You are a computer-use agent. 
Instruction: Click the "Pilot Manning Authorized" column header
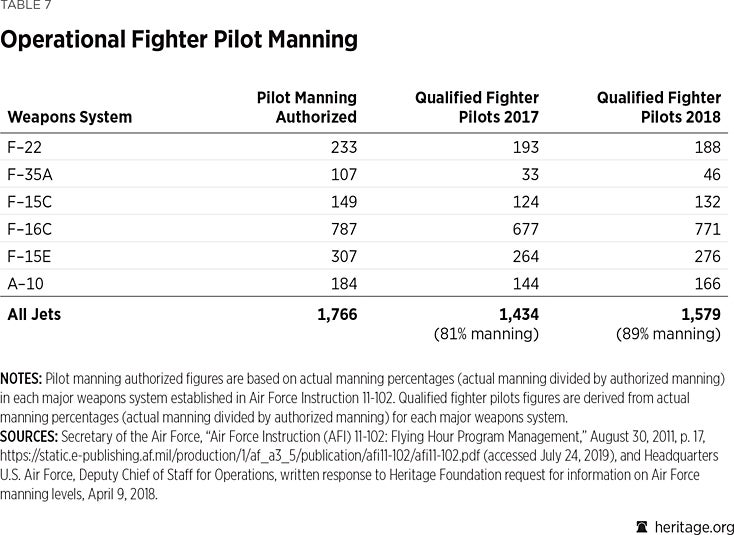pyautogui.click(x=306, y=107)
